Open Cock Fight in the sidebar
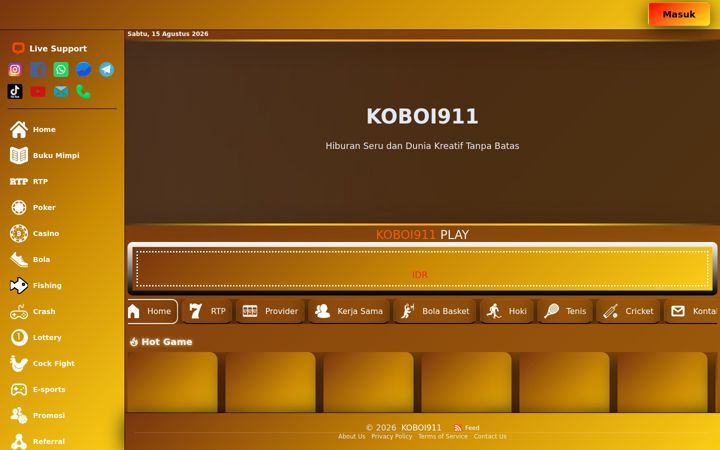The height and width of the screenshot is (450, 720). [x=42, y=363]
